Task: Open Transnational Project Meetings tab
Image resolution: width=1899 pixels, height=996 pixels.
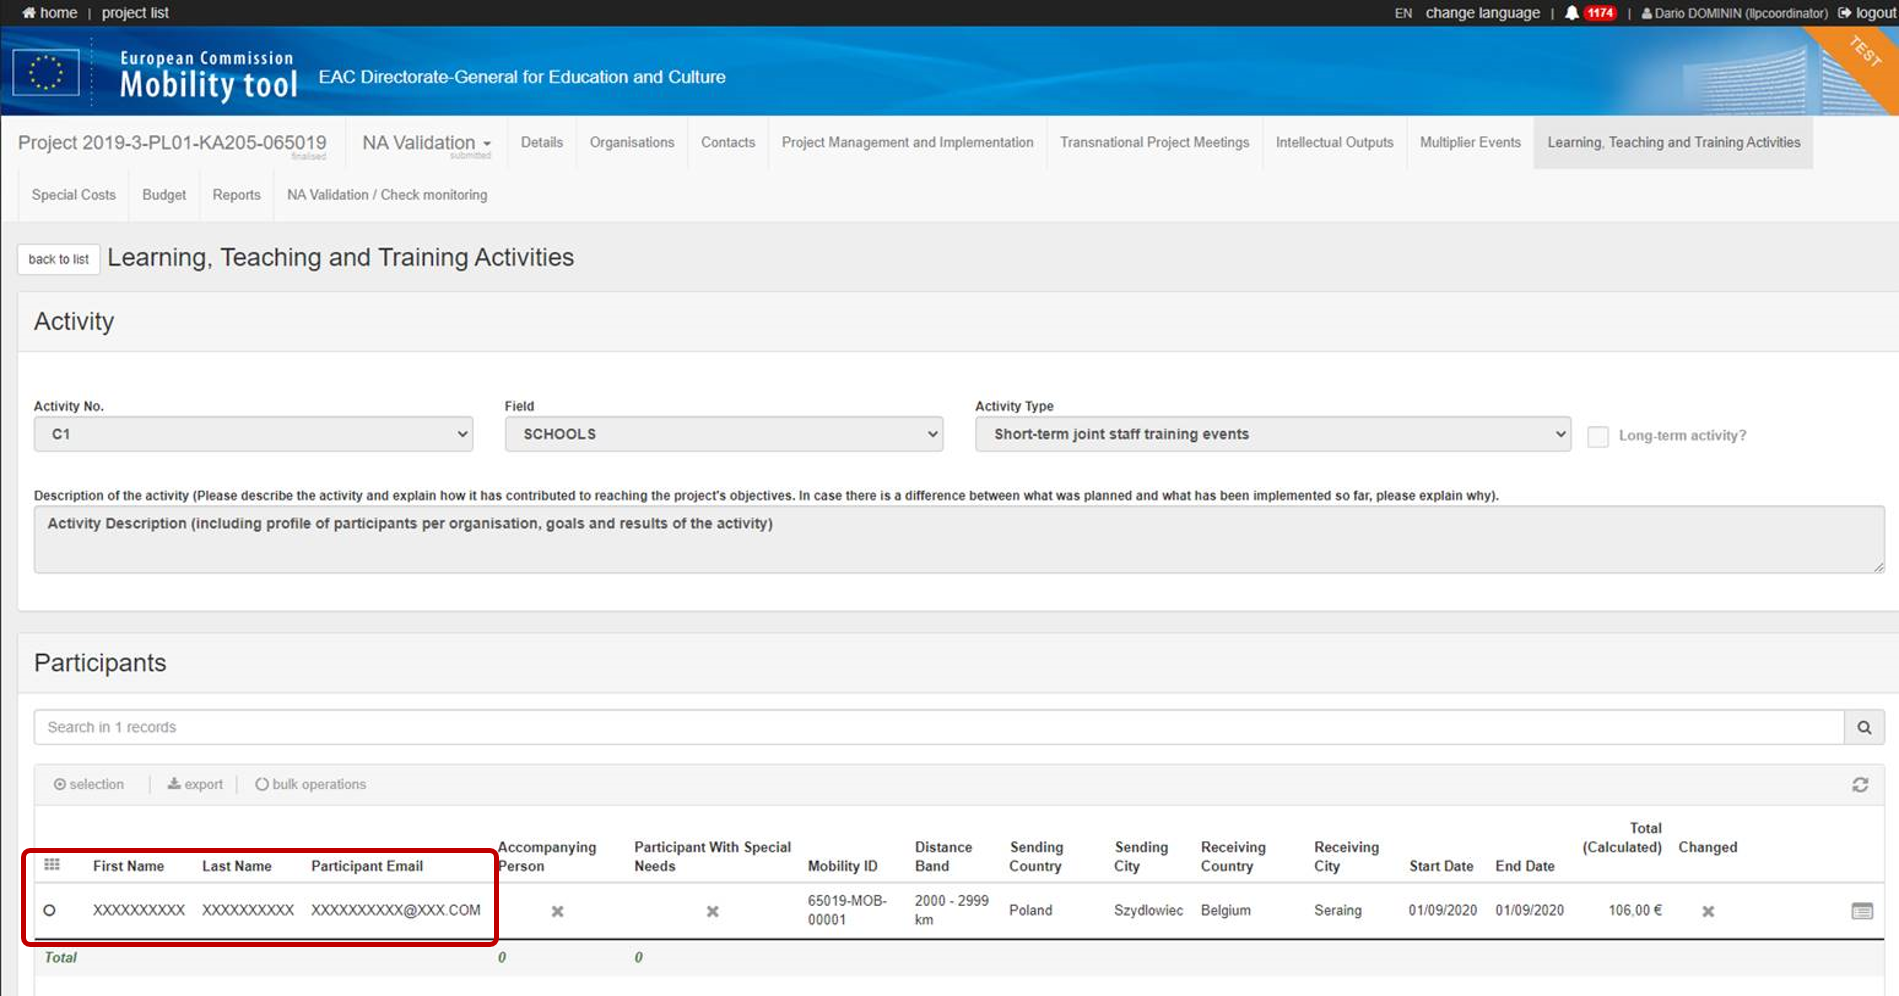Action: pyautogui.click(x=1155, y=143)
